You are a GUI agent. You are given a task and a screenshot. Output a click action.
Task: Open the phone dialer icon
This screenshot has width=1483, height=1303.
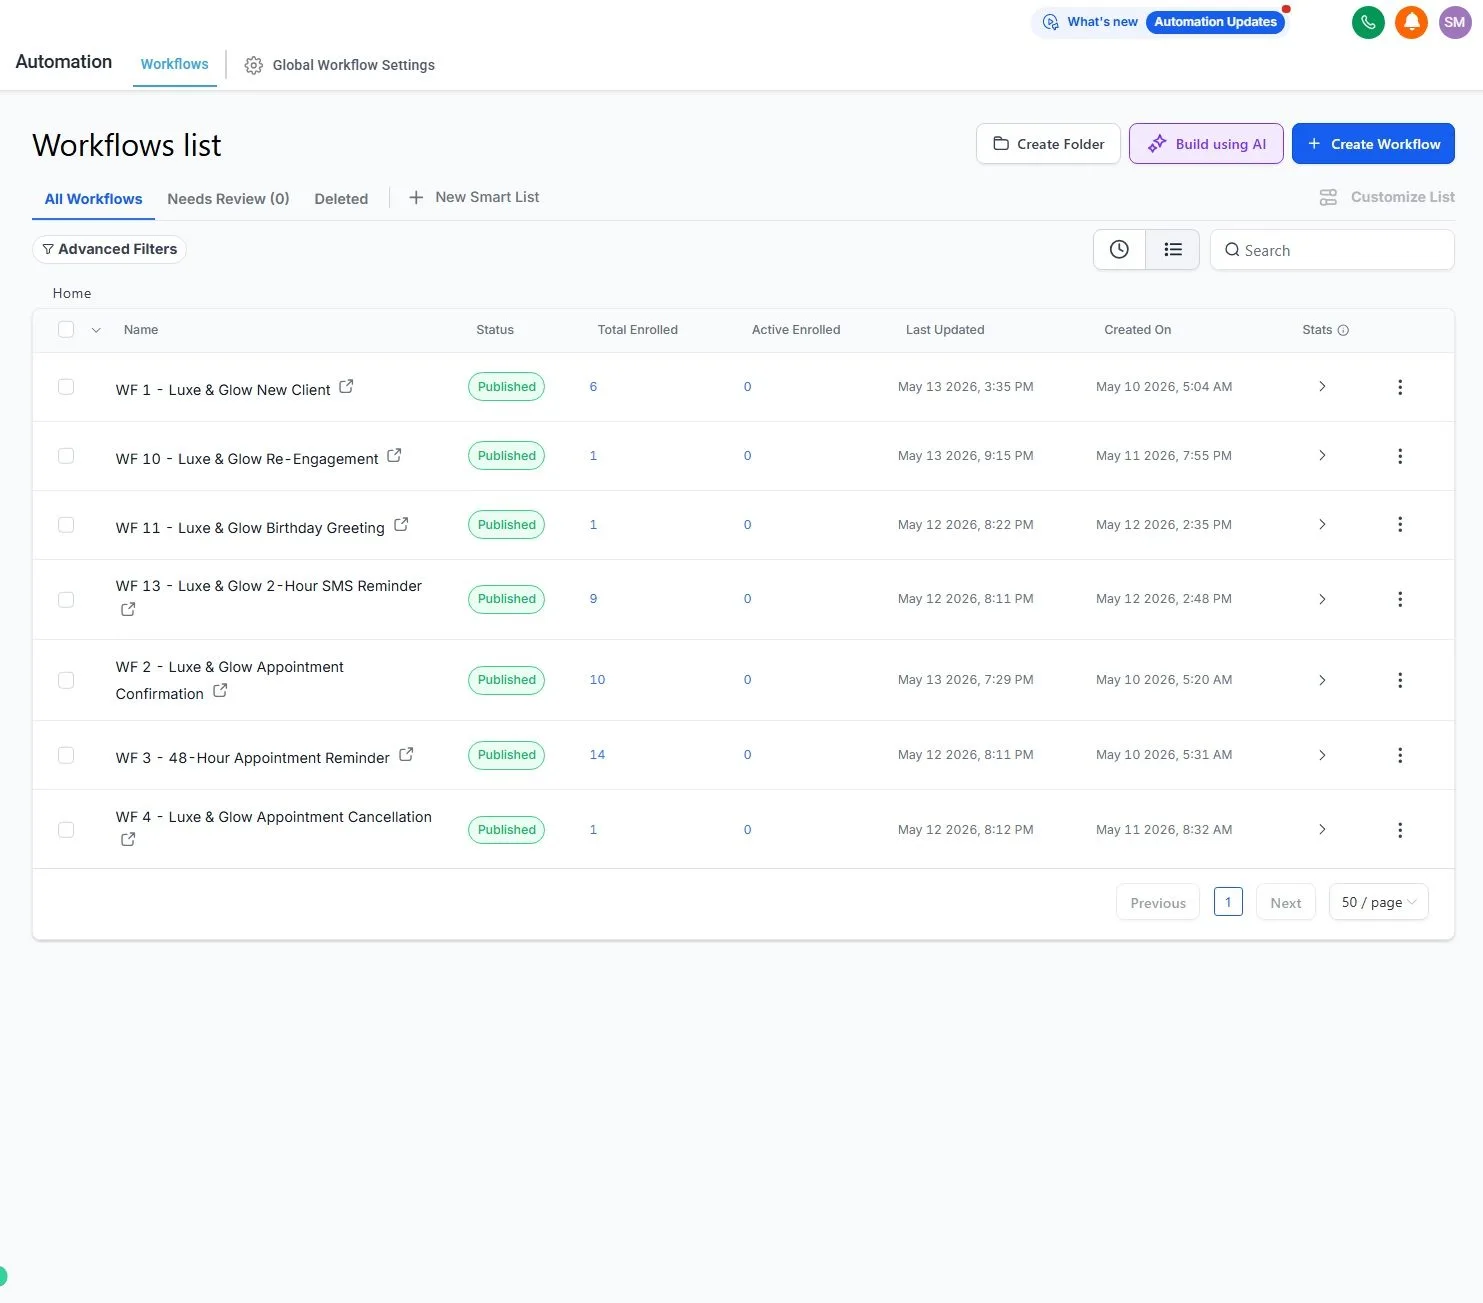1368,22
